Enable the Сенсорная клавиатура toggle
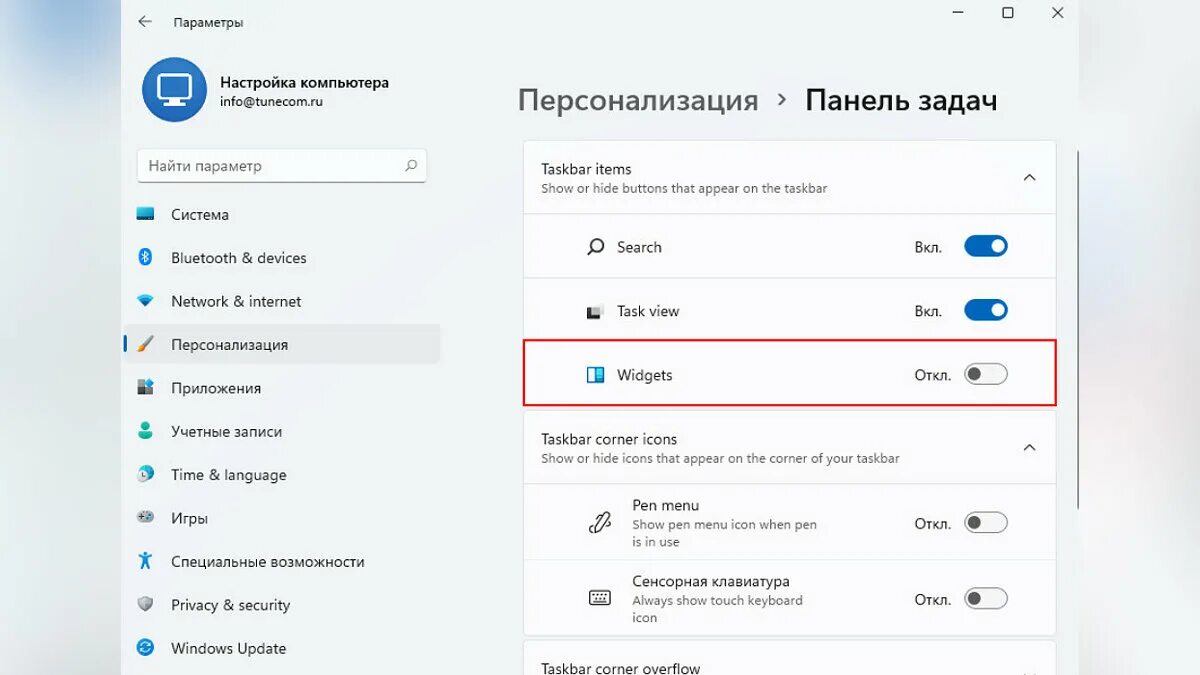This screenshot has height=675, width=1200. point(986,598)
